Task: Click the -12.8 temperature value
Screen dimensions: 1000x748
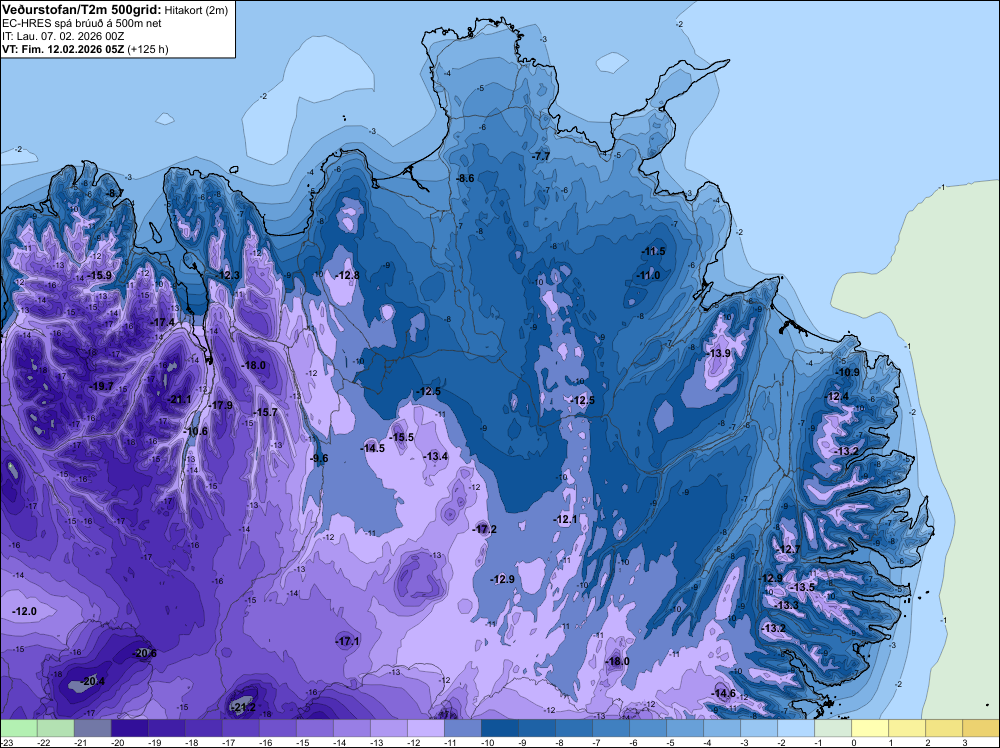Action: 347,275
